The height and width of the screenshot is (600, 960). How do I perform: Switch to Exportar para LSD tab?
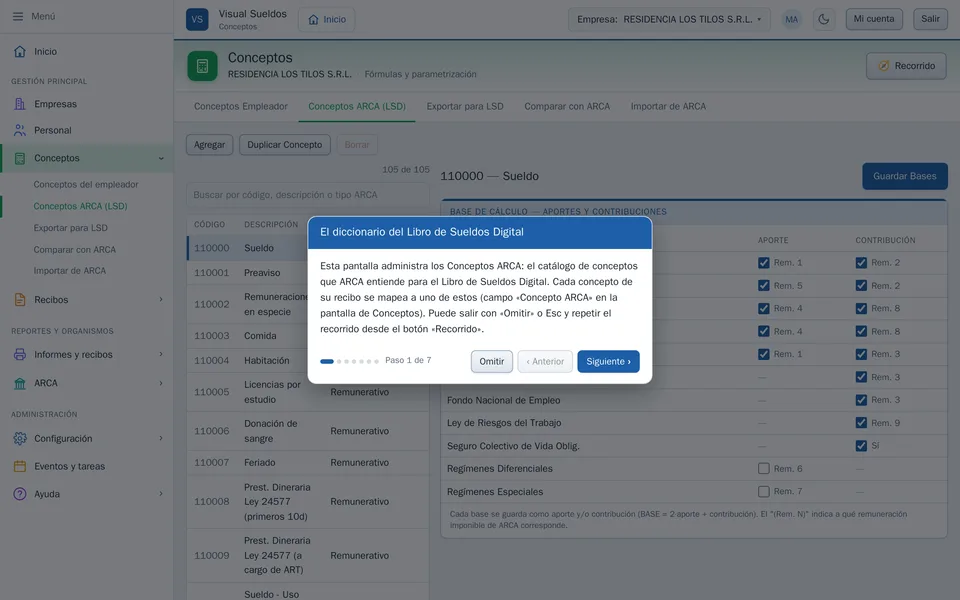click(465, 107)
